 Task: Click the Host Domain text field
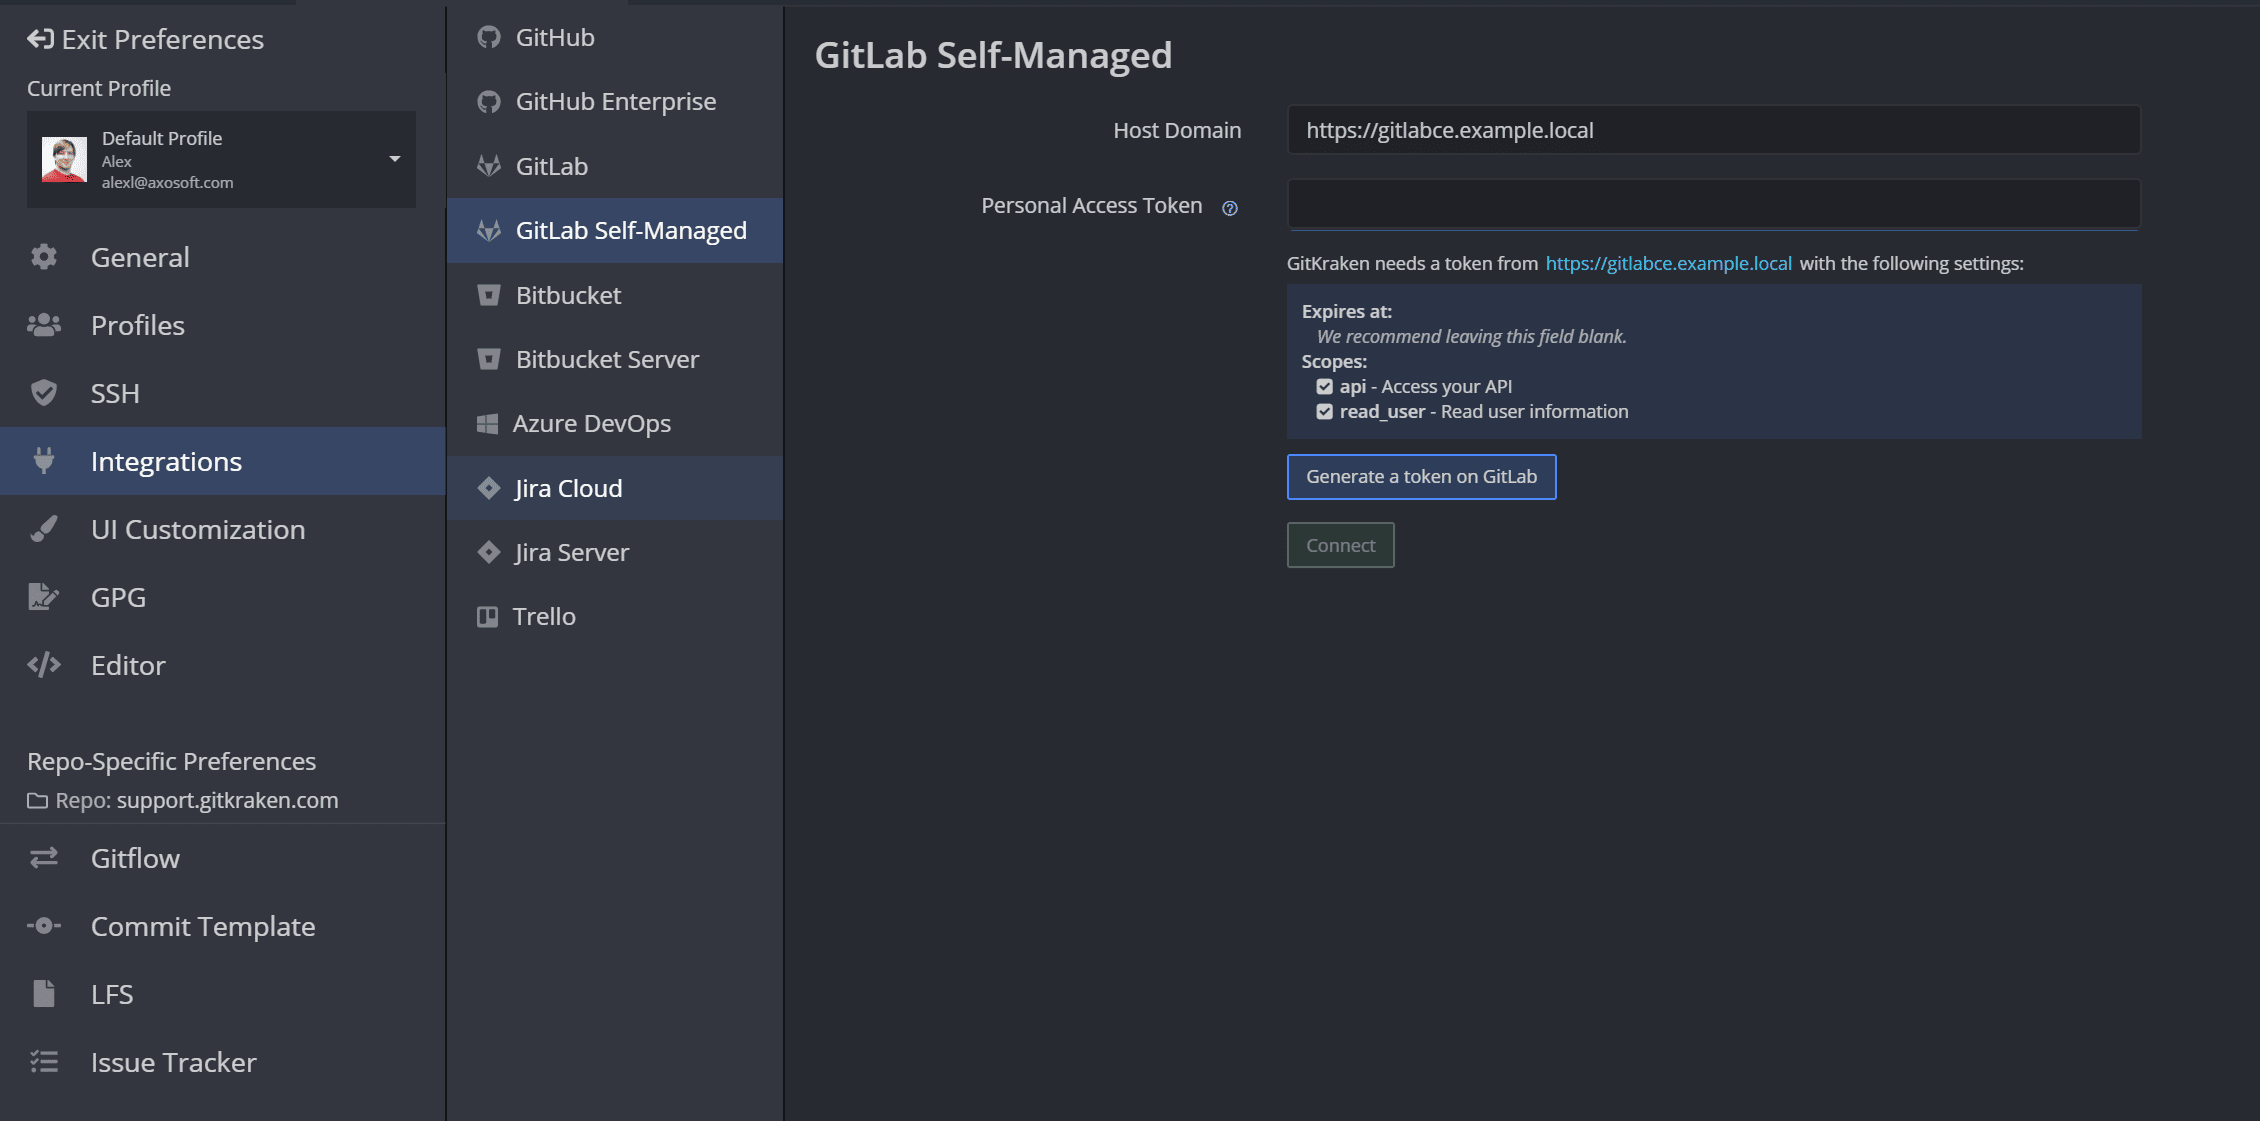click(1712, 130)
